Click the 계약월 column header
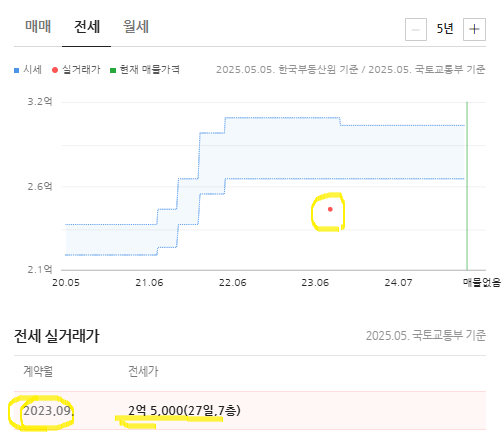 point(38,371)
